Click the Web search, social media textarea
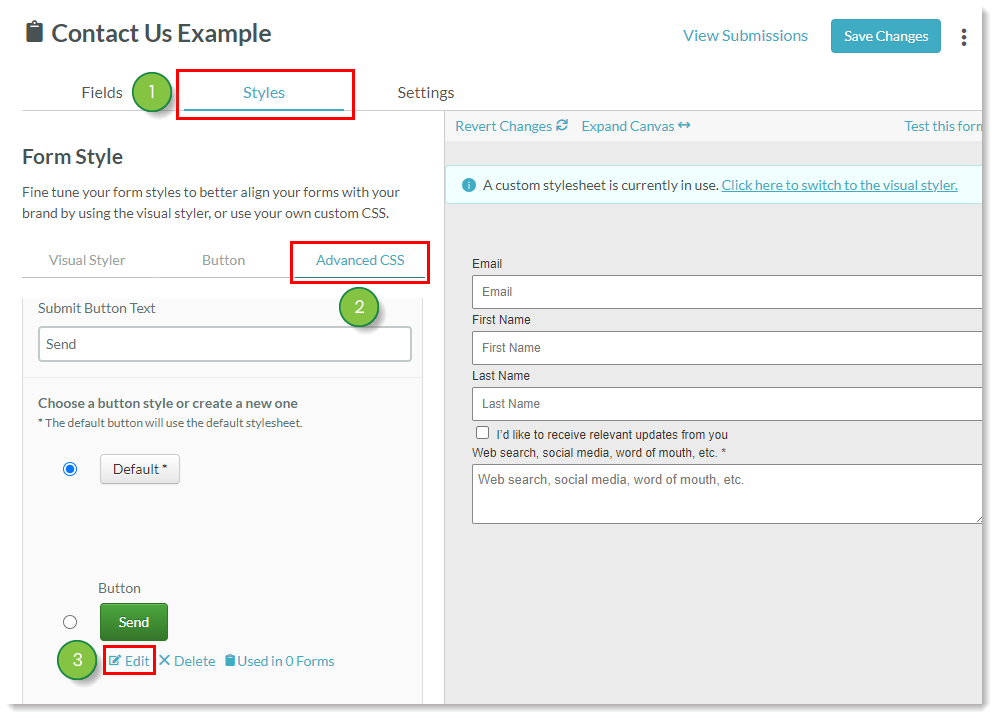This screenshot has width=997, height=719. tap(727, 494)
